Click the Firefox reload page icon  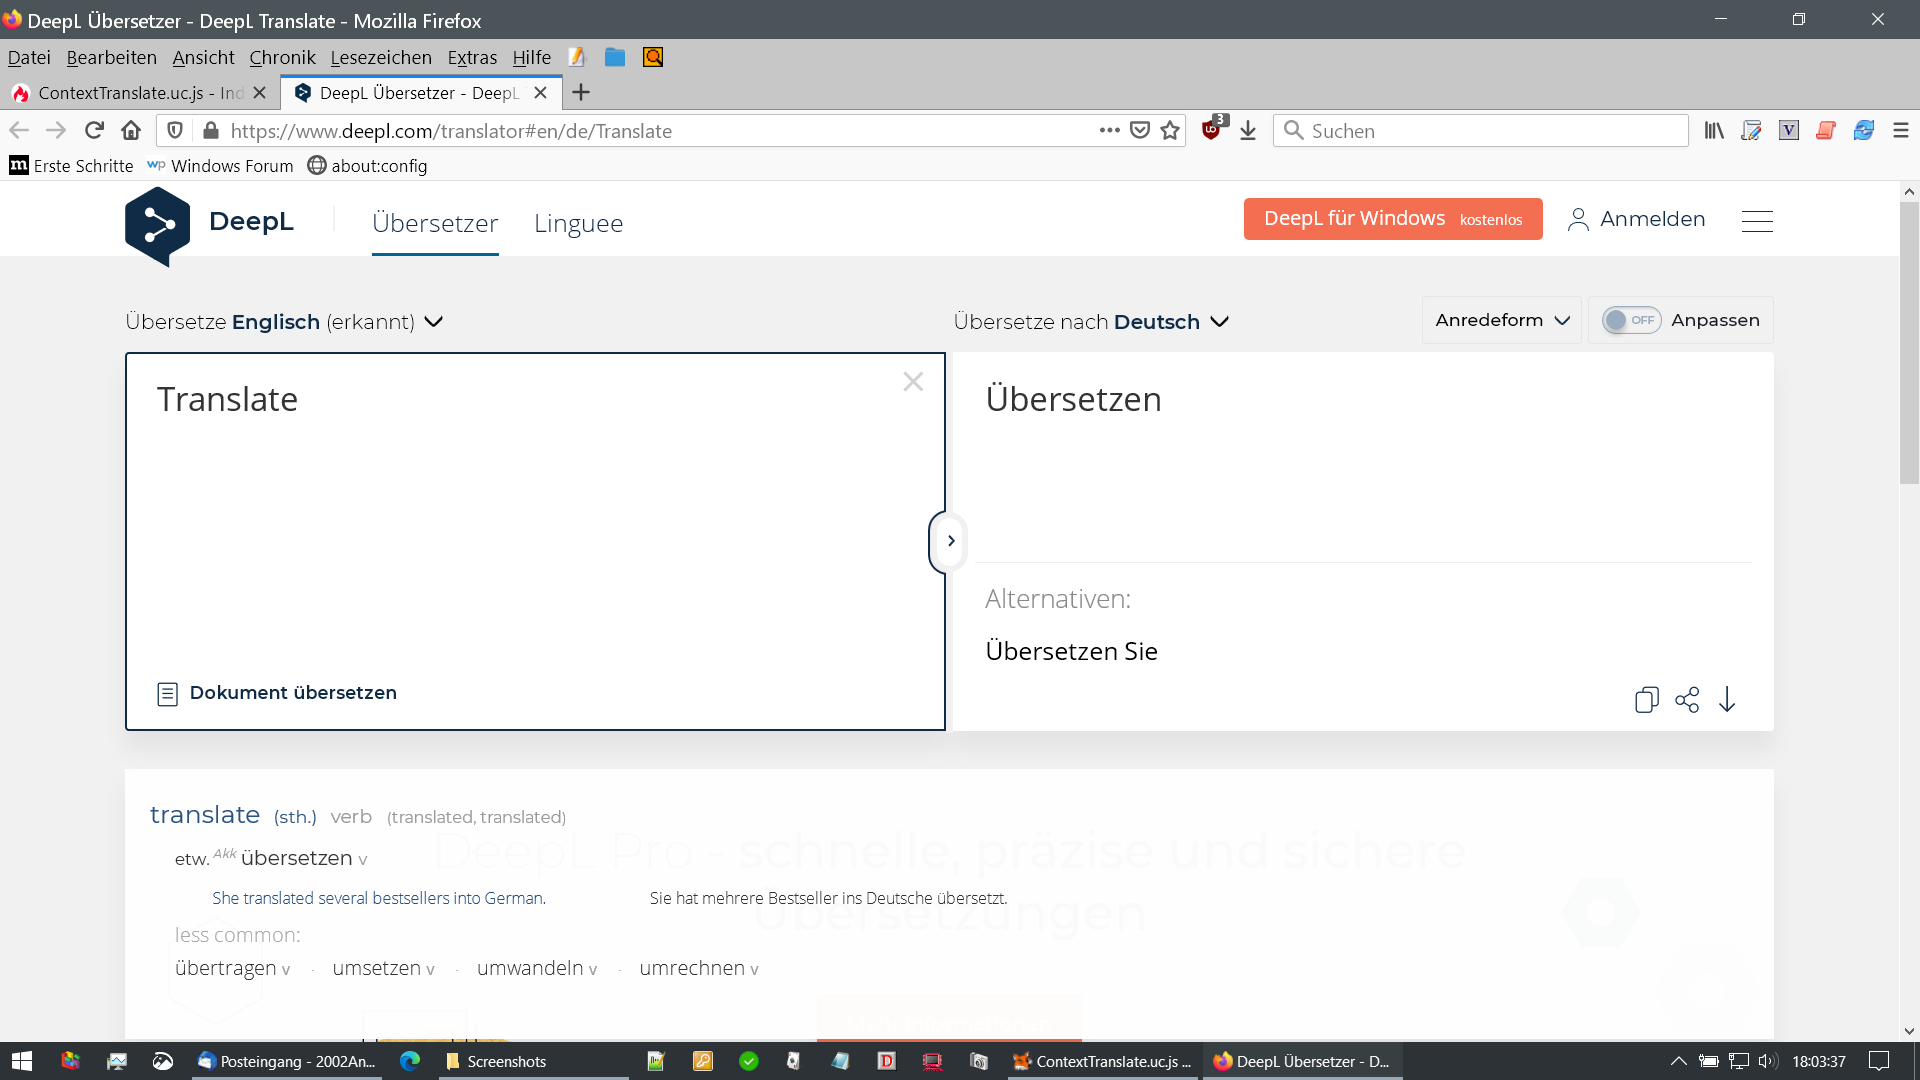[x=94, y=131]
